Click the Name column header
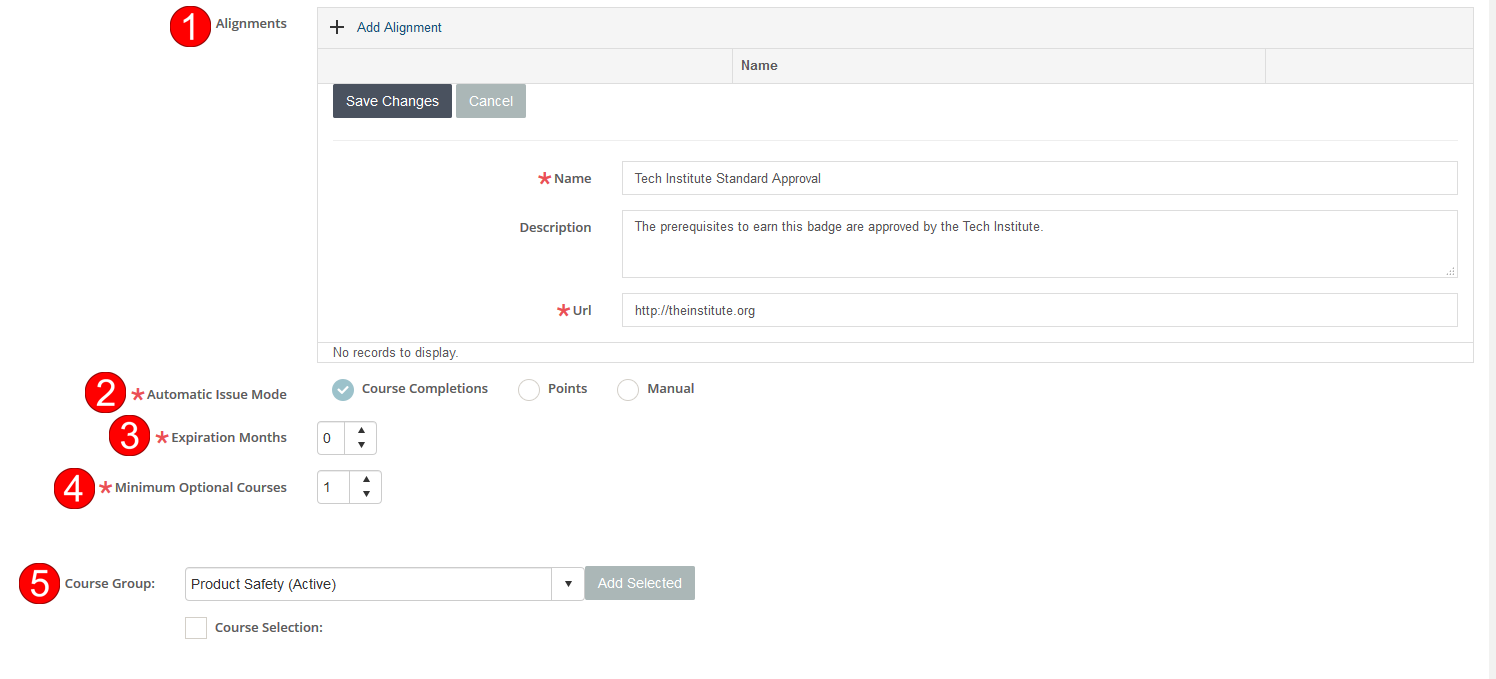The width and height of the screenshot is (1496, 679). [759, 65]
